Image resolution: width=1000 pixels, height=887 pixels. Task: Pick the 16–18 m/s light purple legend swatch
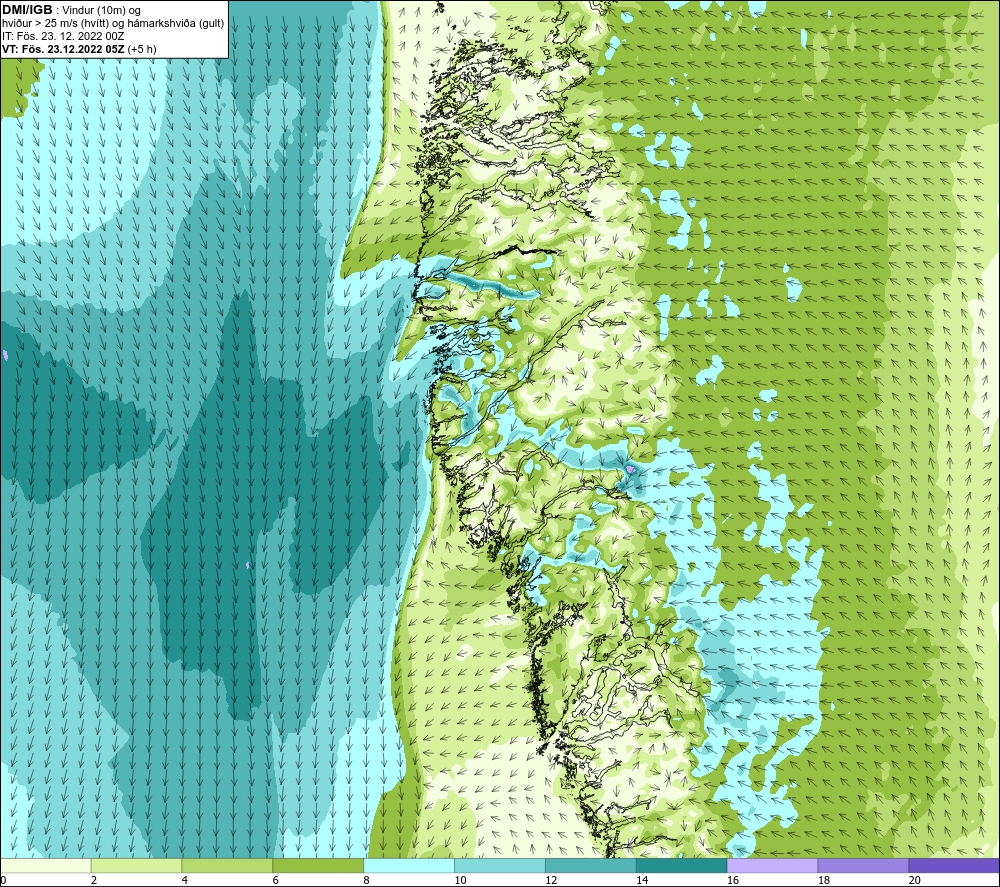(x=772, y=866)
